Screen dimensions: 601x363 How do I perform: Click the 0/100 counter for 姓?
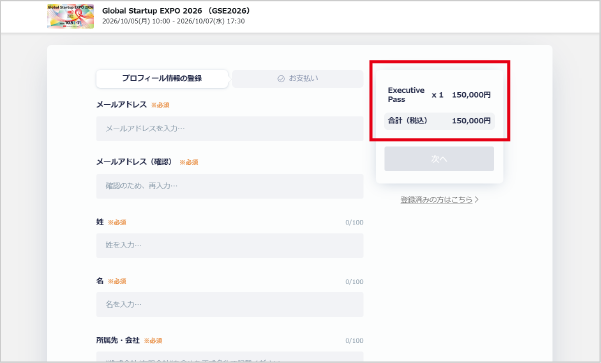click(x=354, y=223)
